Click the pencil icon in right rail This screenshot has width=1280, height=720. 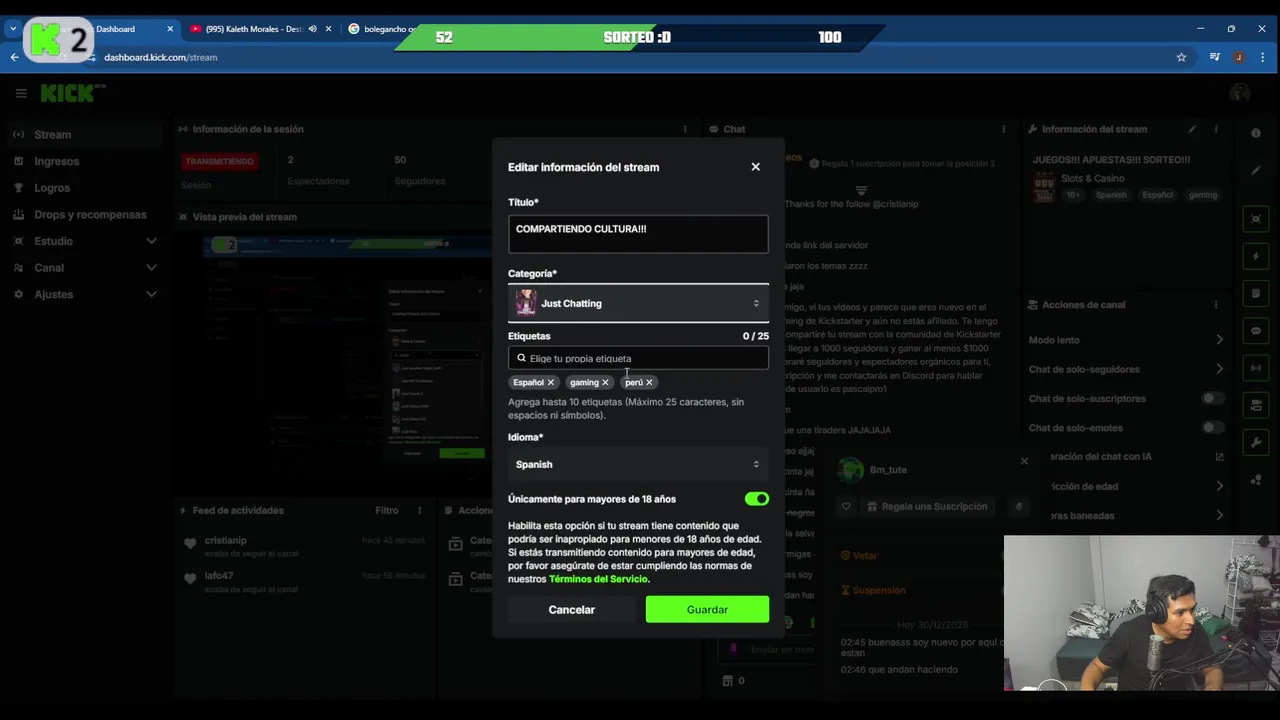tap(1256, 170)
